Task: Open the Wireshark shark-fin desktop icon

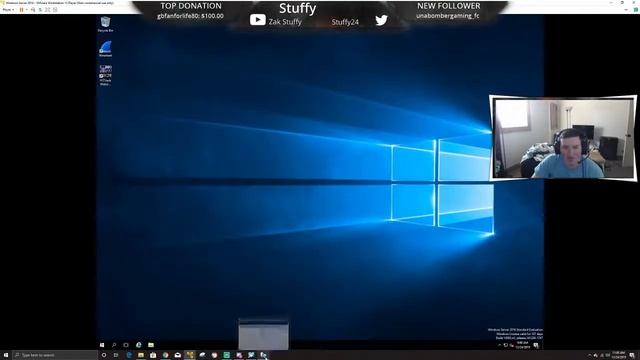Action: pyautogui.click(x=105, y=49)
